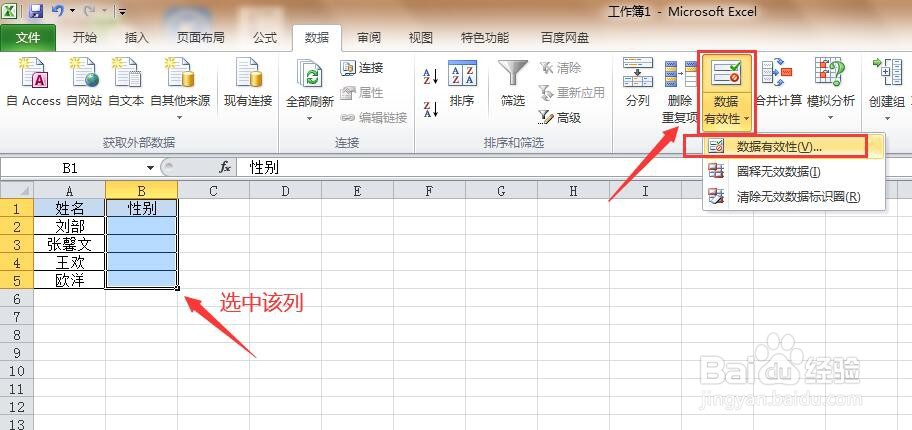Screen dimensions: 912x430
Task: Open the Customize Quick Access Toolbar dropdown
Action: pyautogui.click(x=122, y=10)
